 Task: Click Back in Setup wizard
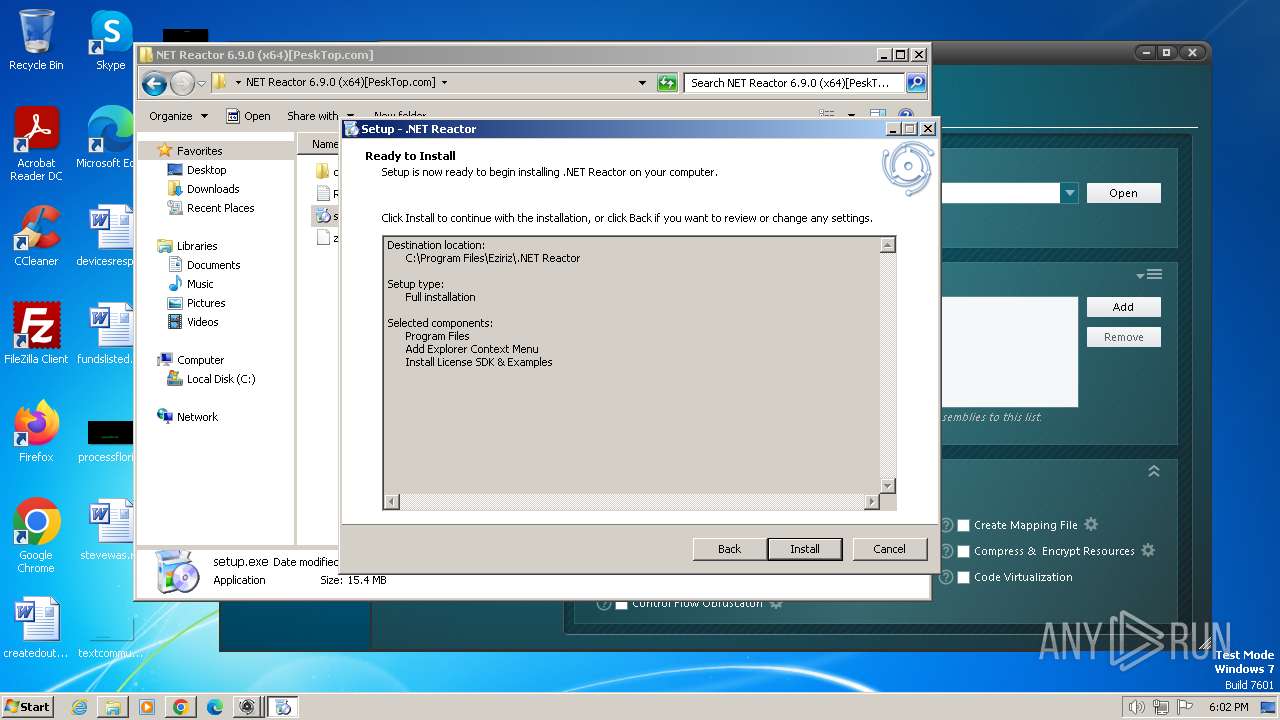[x=730, y=549]
